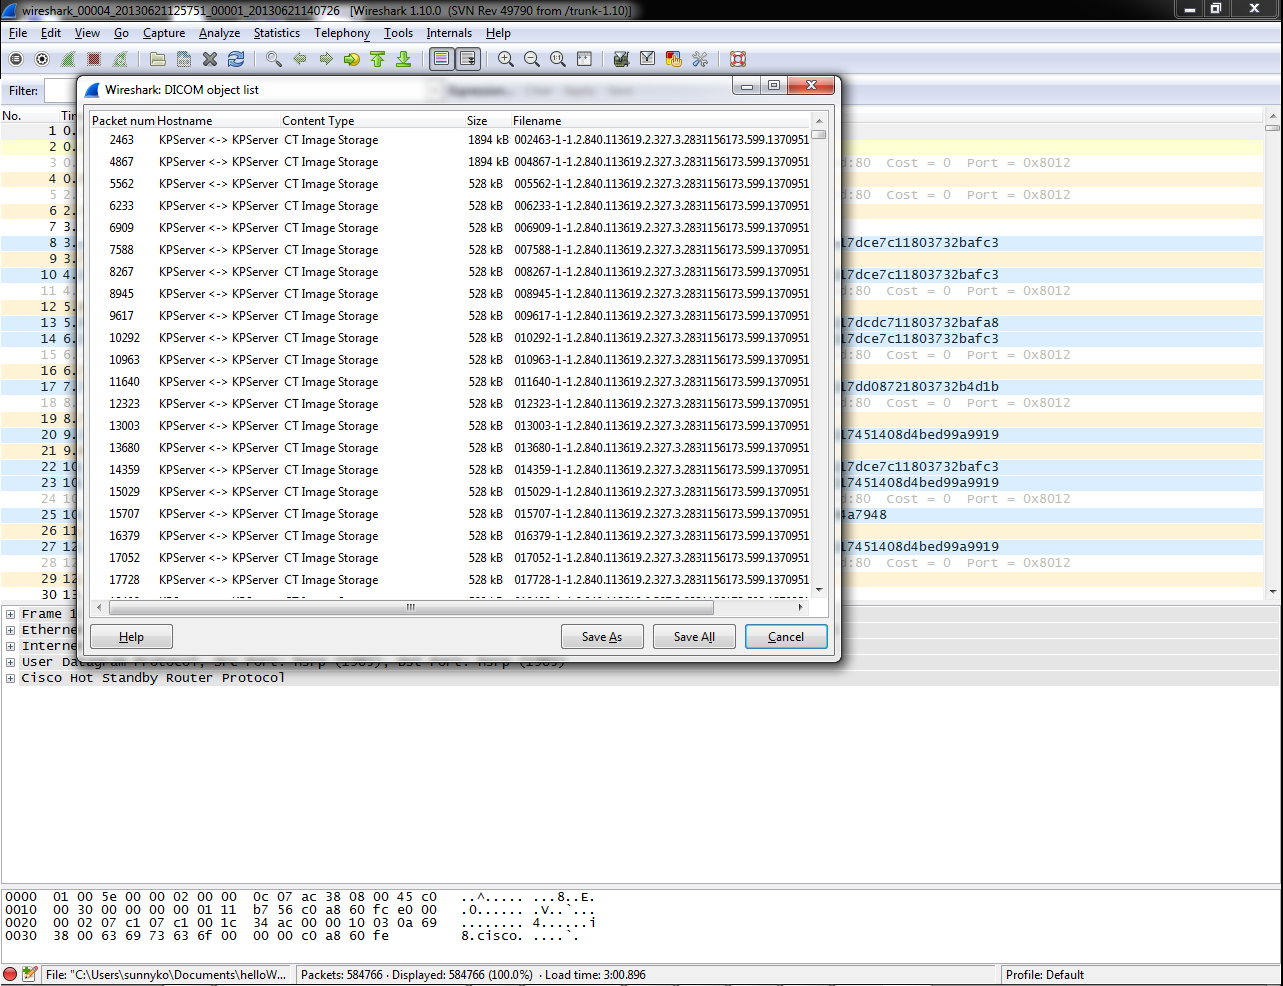Sort DICOM list by Packet num column

[123, 121]
